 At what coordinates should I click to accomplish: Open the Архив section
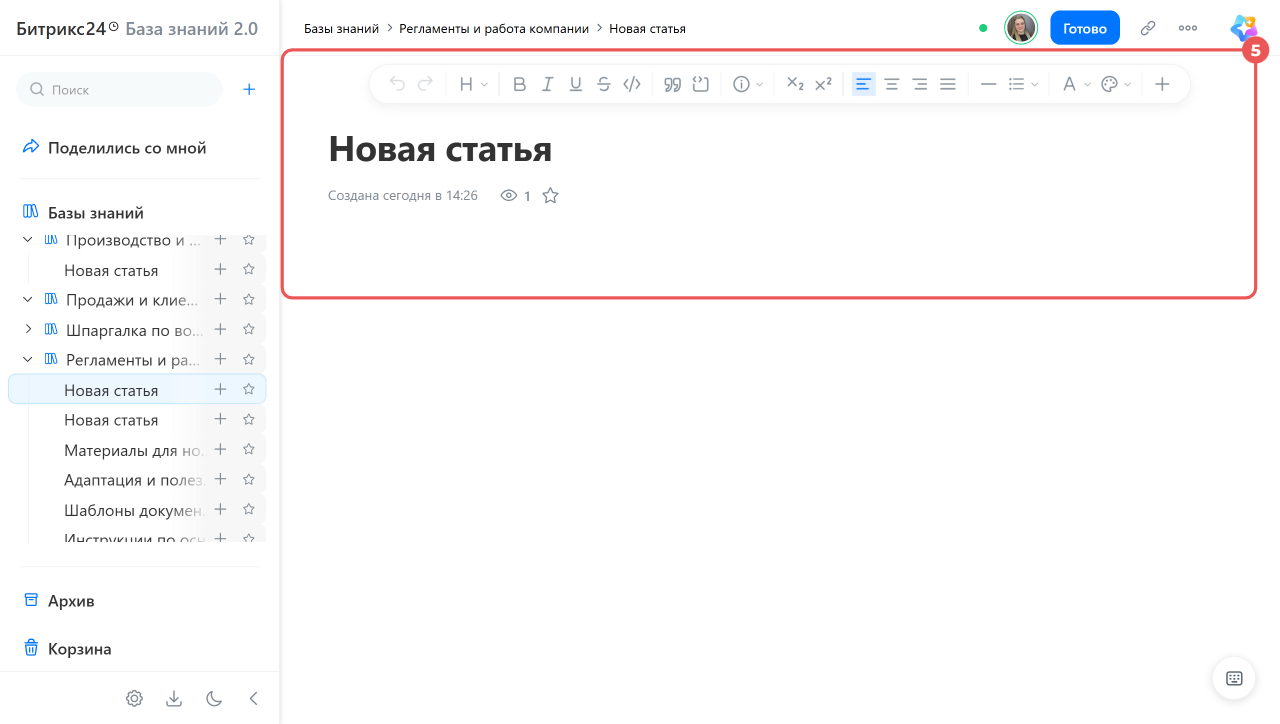coord(72,601)
